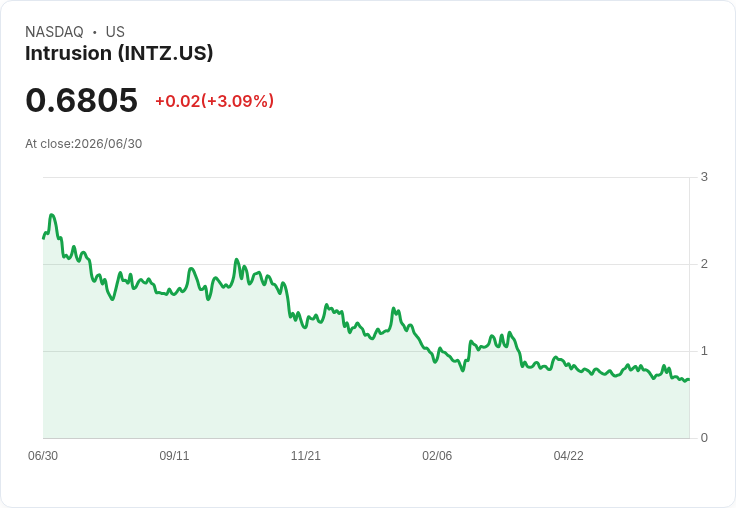Click the rightmost end point of the price line
Viewport: 736px width, 508px height.
point(689,379)
